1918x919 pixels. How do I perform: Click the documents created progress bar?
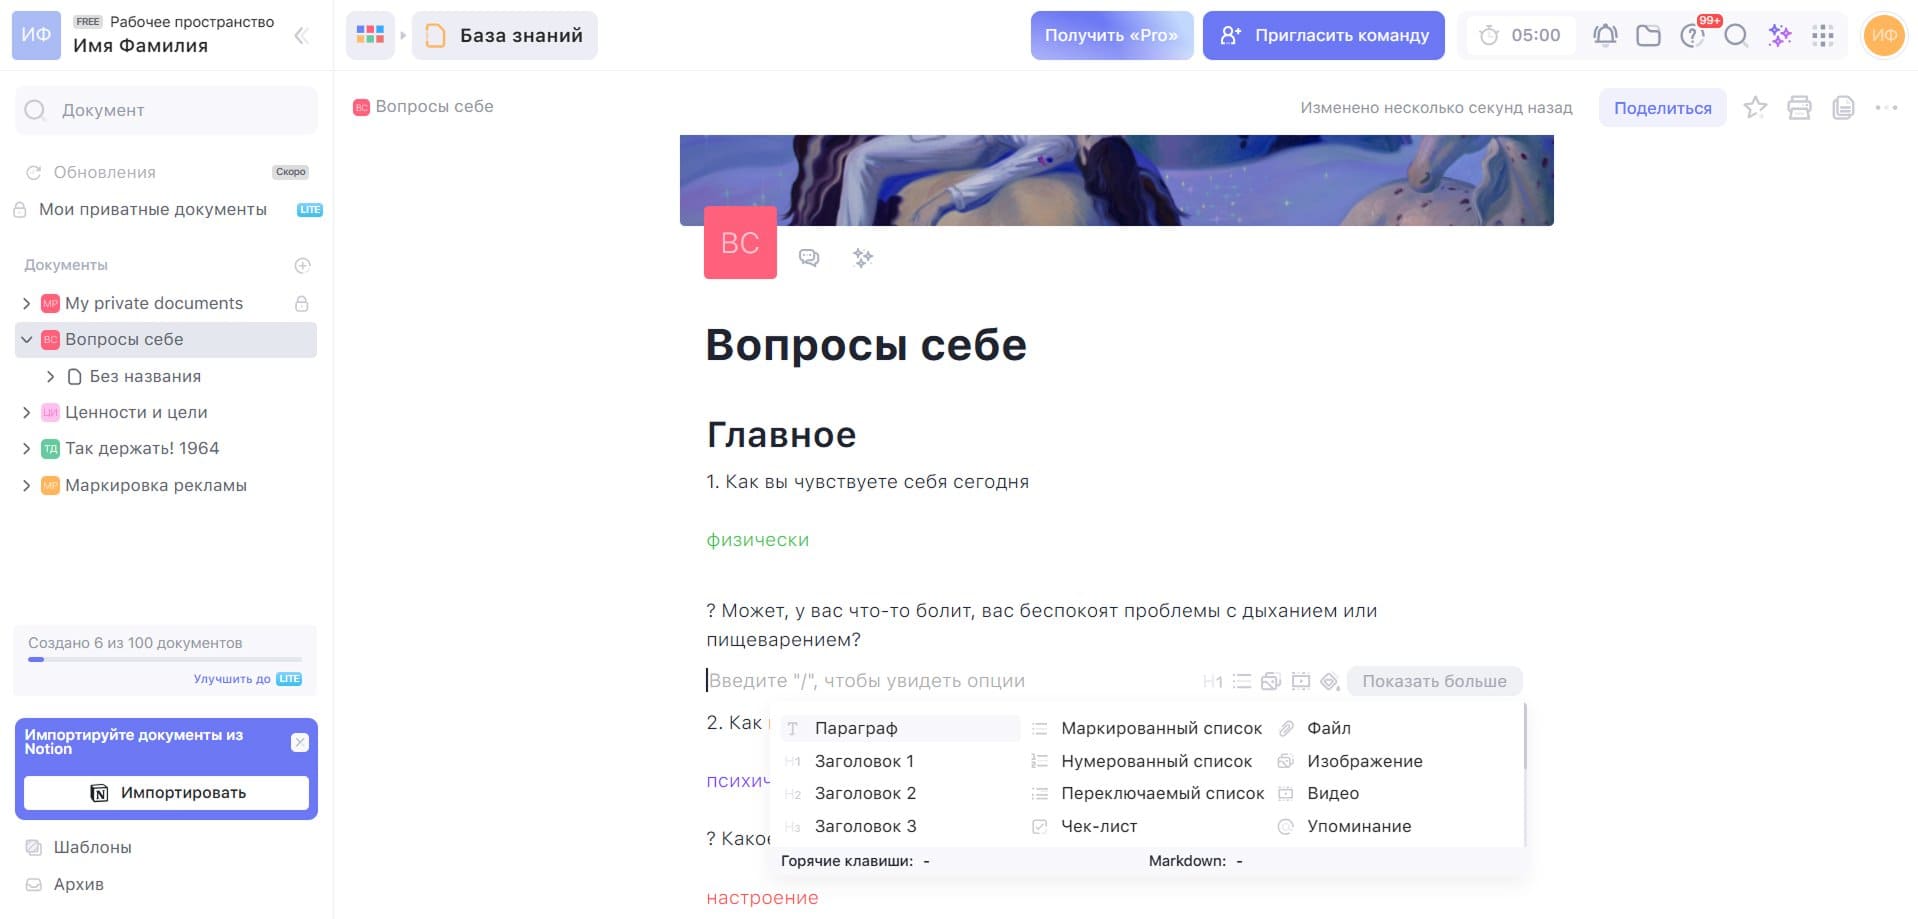[165, 659]
